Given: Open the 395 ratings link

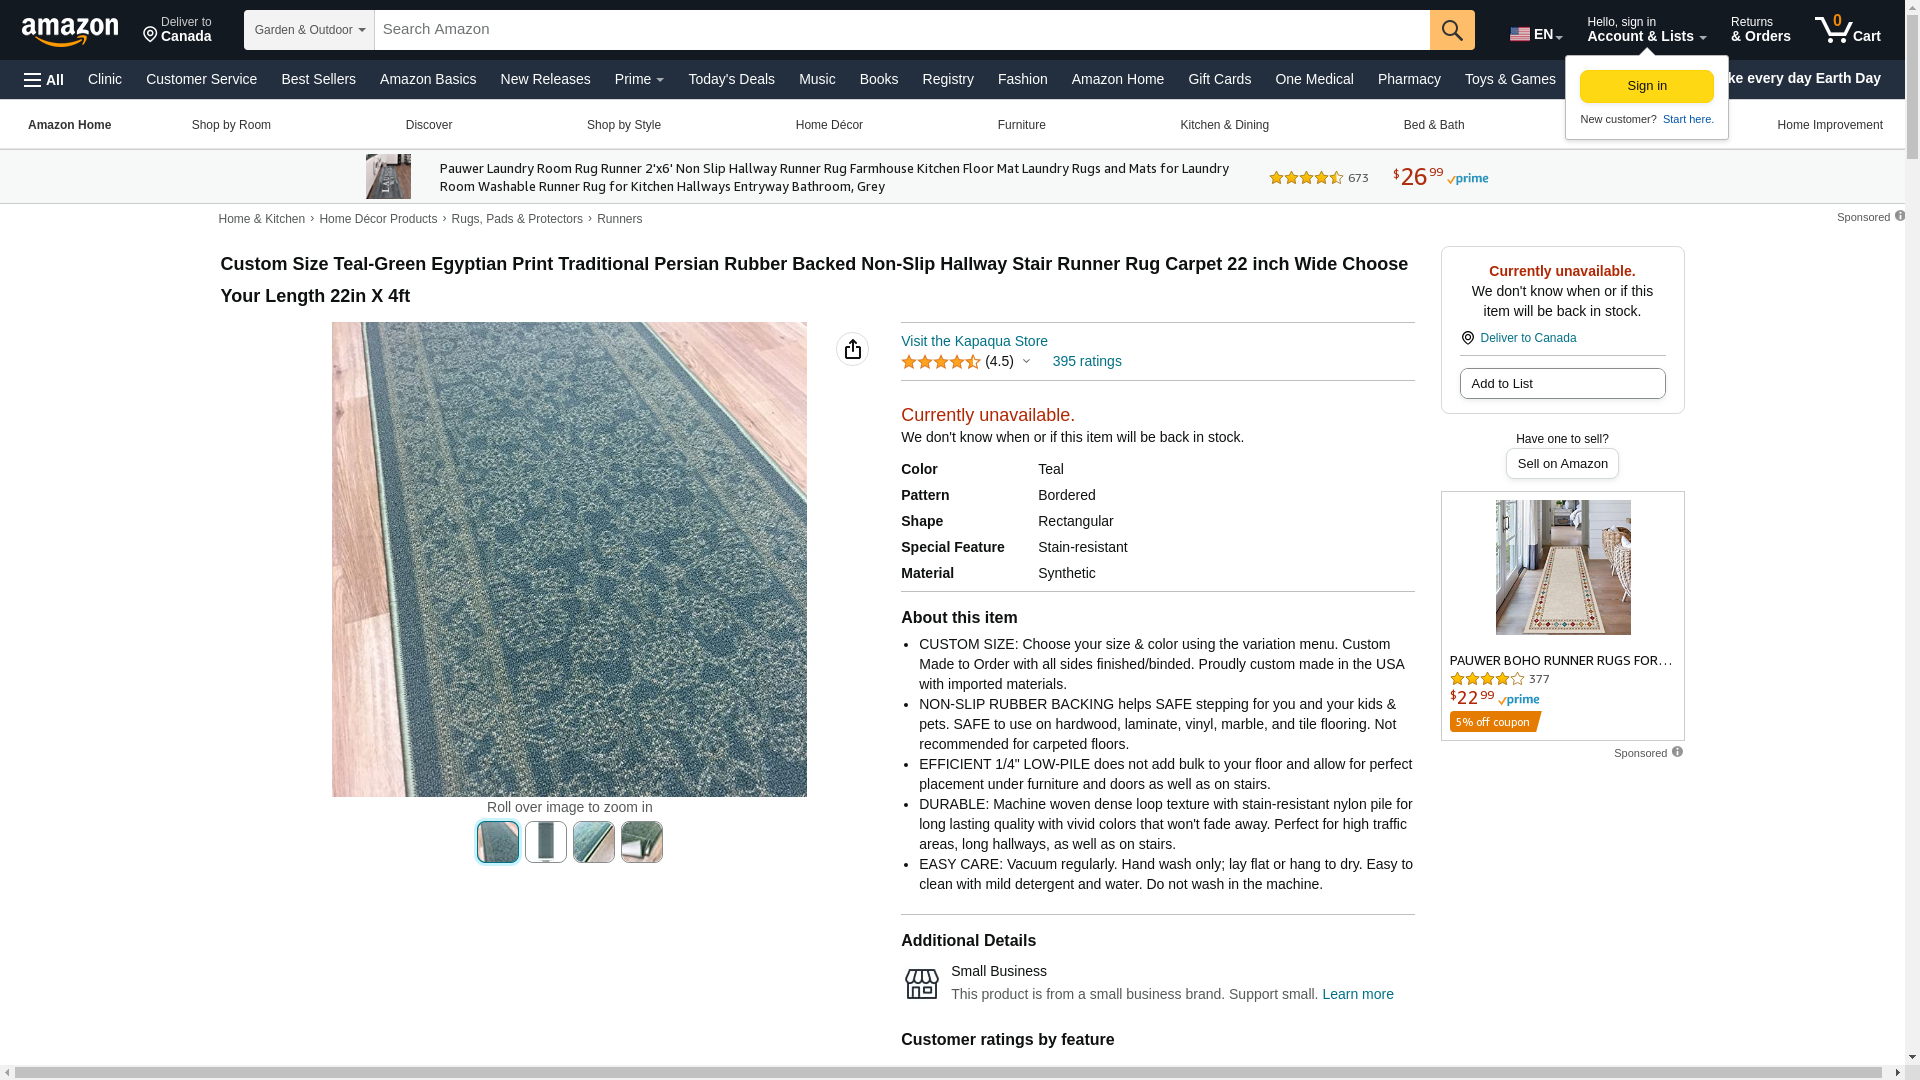Looking at the screenshot, I should (1086, 361).
